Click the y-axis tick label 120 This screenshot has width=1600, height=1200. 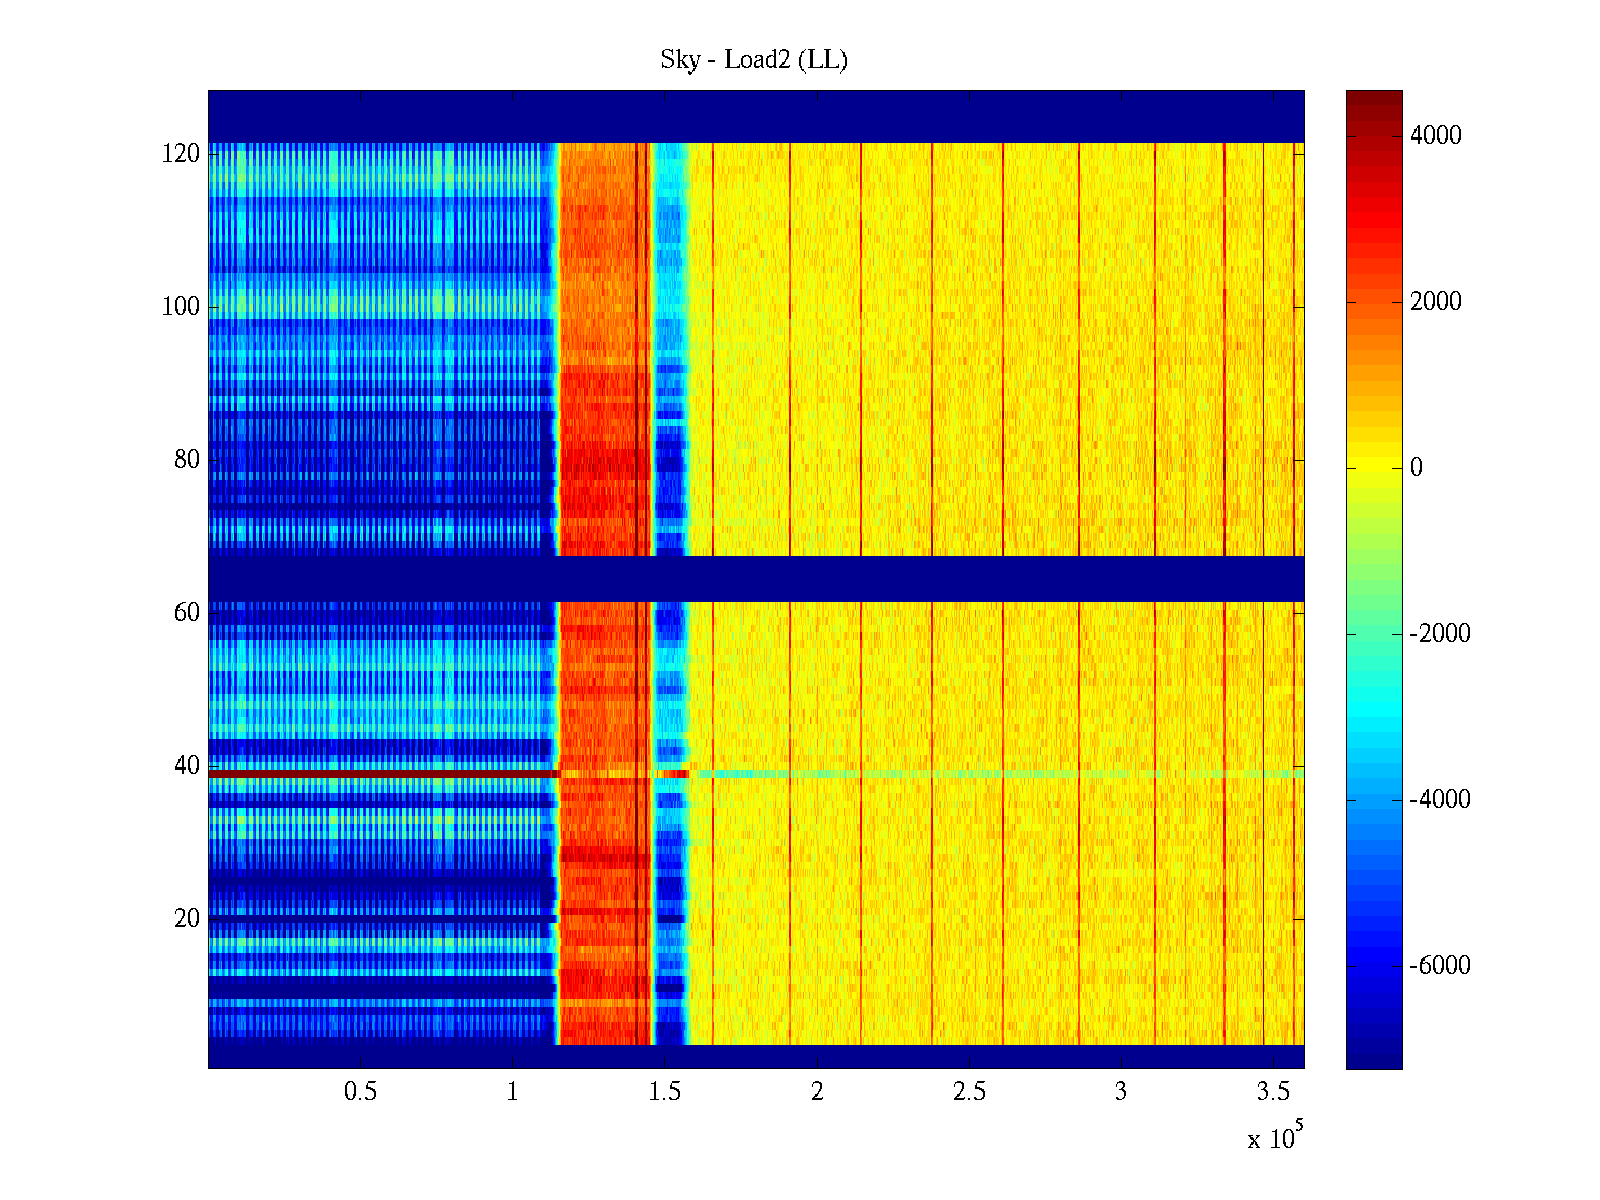point(181,154)
